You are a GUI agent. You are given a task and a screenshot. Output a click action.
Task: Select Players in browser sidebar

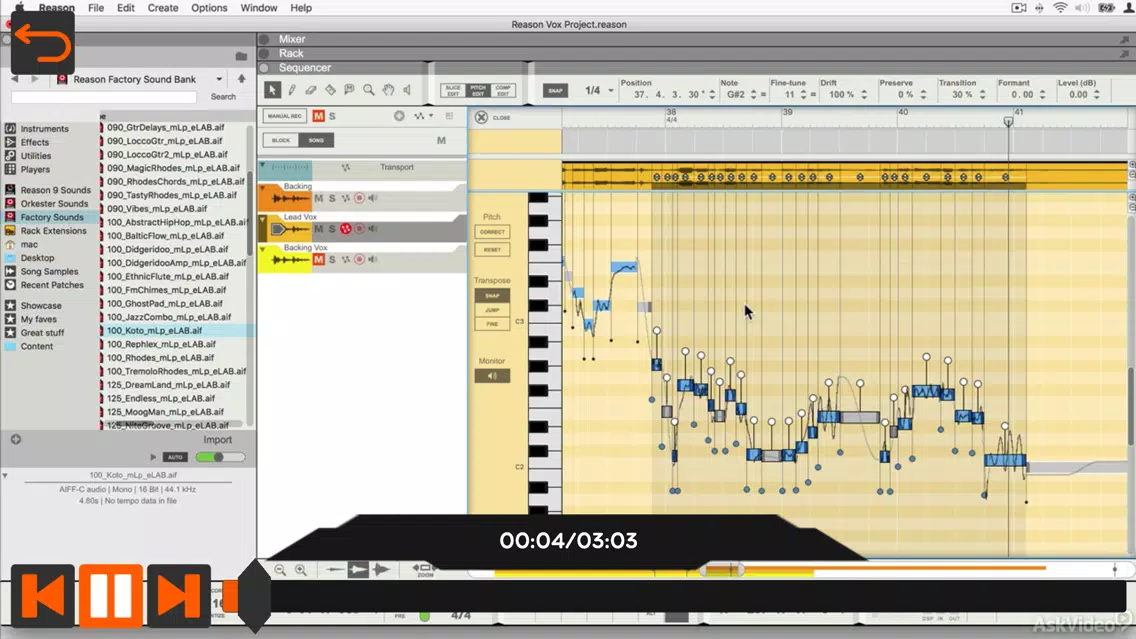coord(36,169)
